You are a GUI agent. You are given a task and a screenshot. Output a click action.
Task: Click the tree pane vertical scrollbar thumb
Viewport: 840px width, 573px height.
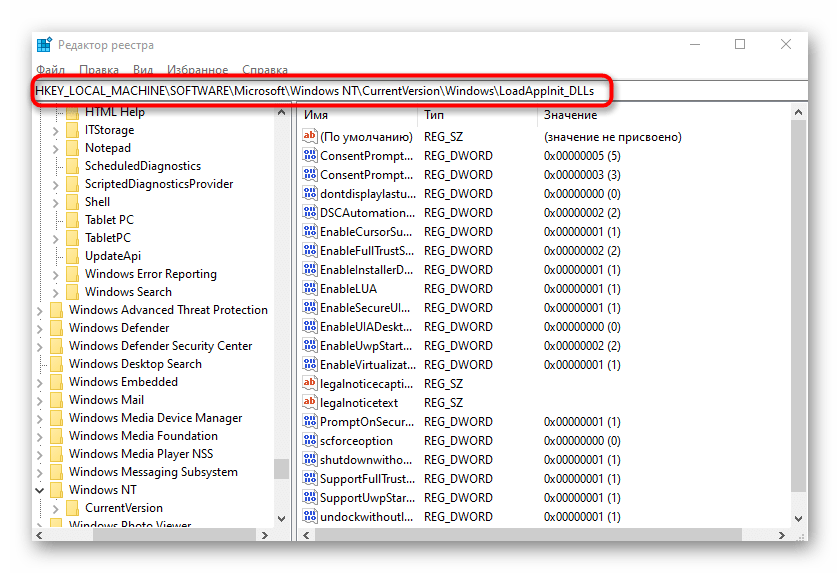[281, 469]
